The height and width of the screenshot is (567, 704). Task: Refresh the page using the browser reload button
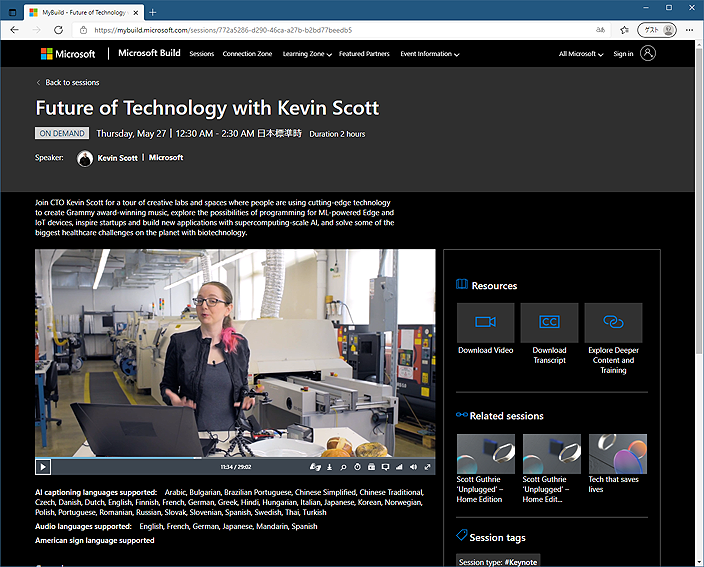tap(55, 30)
